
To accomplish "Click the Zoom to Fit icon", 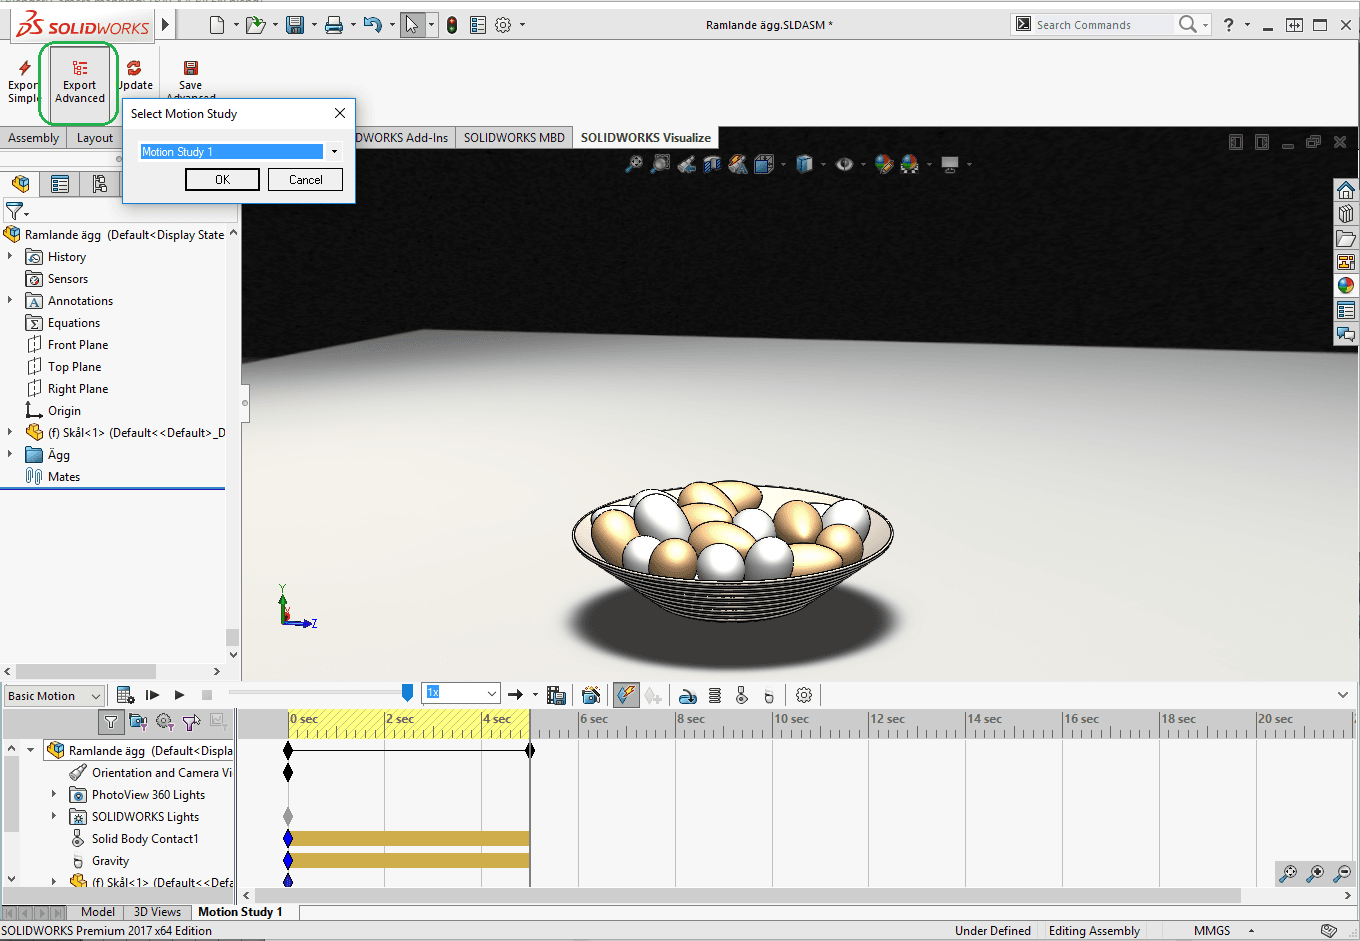I will tap(634, 164).
